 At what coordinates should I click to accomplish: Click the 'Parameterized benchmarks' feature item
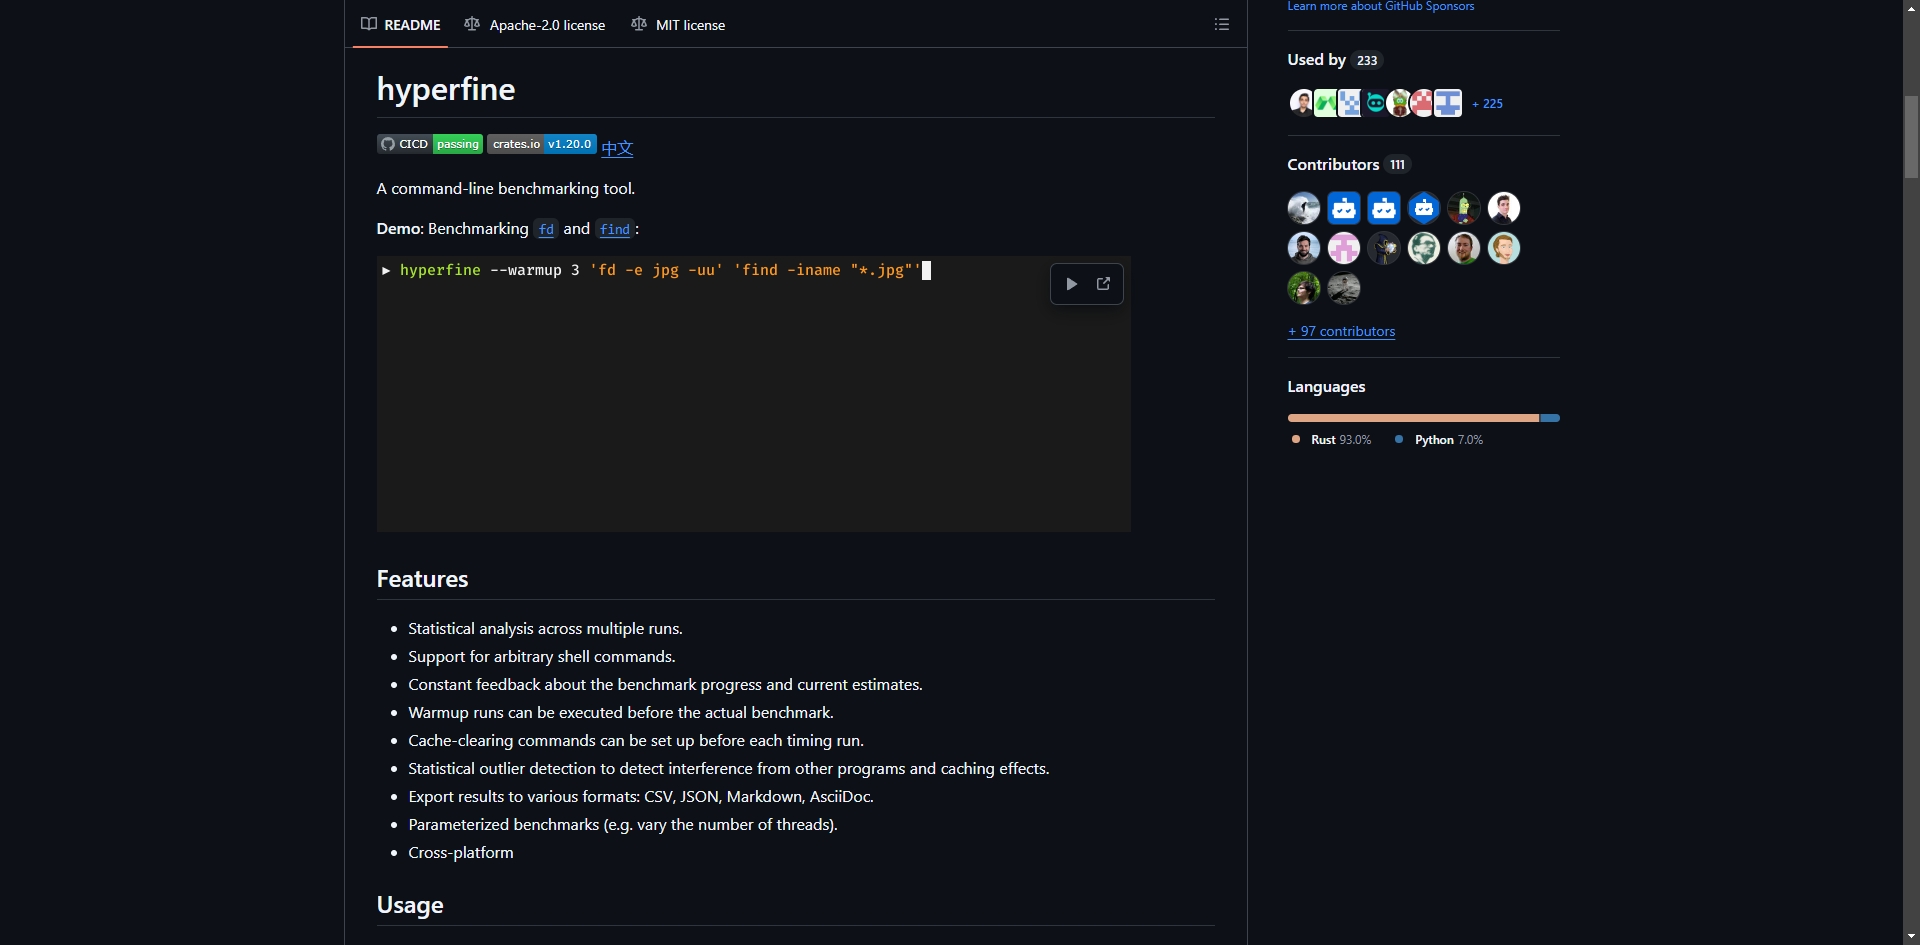click(x=623, y=825)
